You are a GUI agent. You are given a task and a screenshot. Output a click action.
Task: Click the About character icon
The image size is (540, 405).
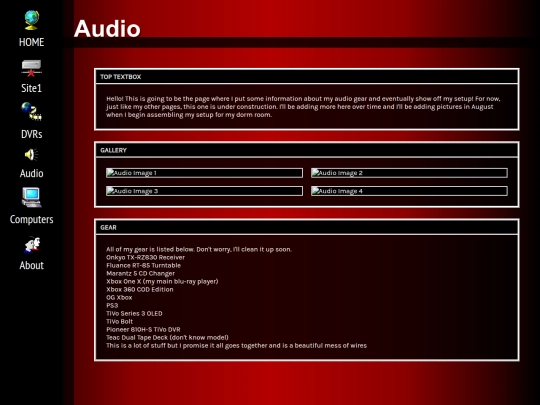coord(32,245)
